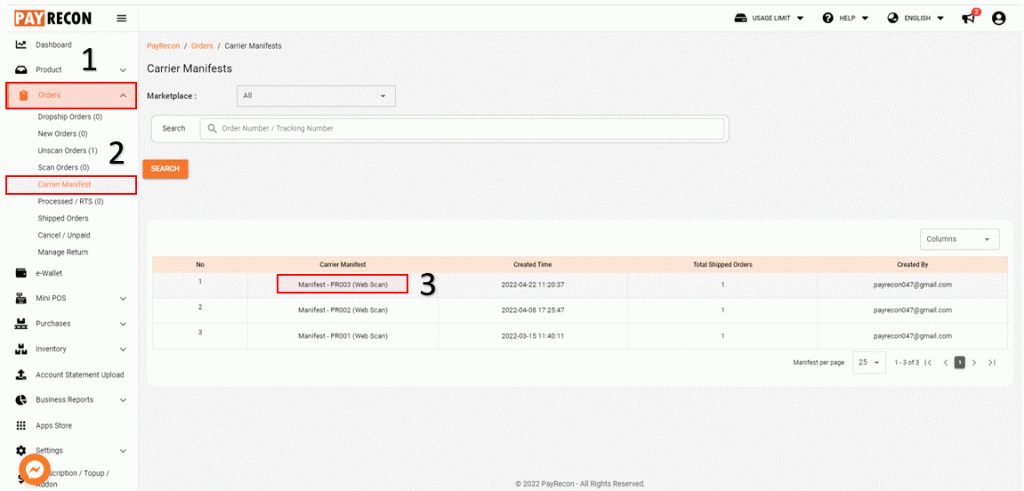Screen dimensions: 1024x491
Task: Click the Account Statement Upload icon
Action: (21, 374)
